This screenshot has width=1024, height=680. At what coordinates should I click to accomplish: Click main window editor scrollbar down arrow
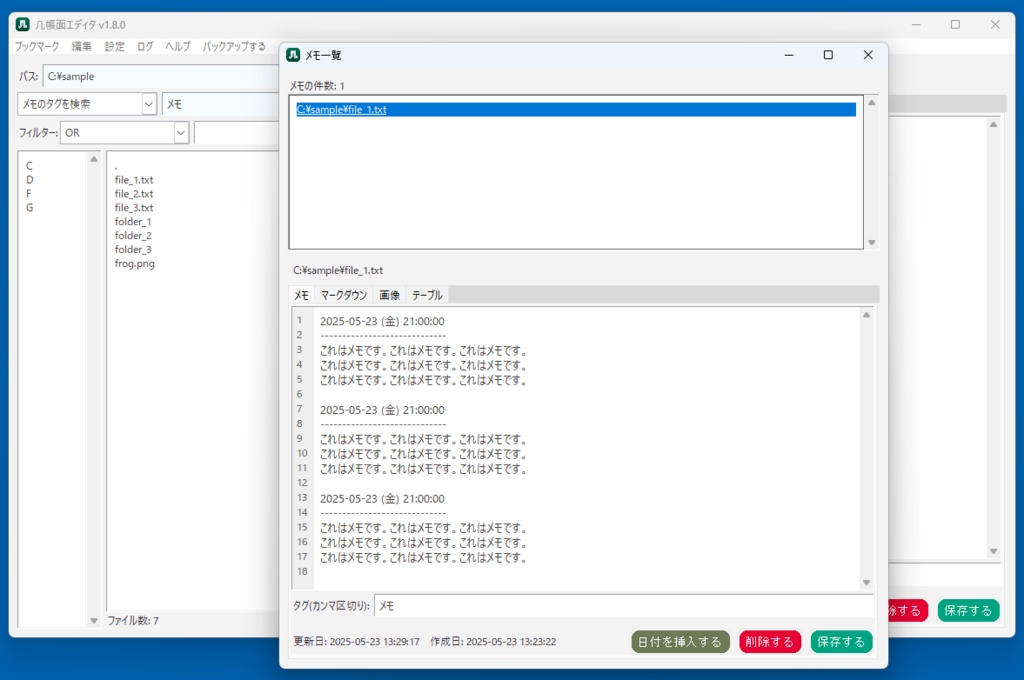[x=993, y=551]
